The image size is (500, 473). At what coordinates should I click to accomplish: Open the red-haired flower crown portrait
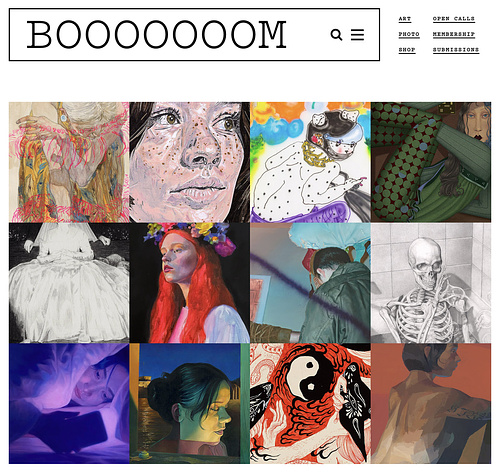pos(190,283)
